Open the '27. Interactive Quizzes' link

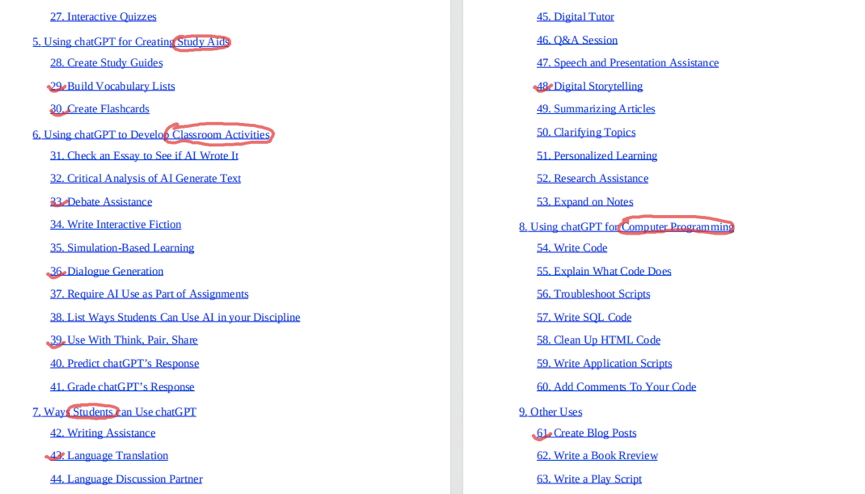(x=103, y=17)
